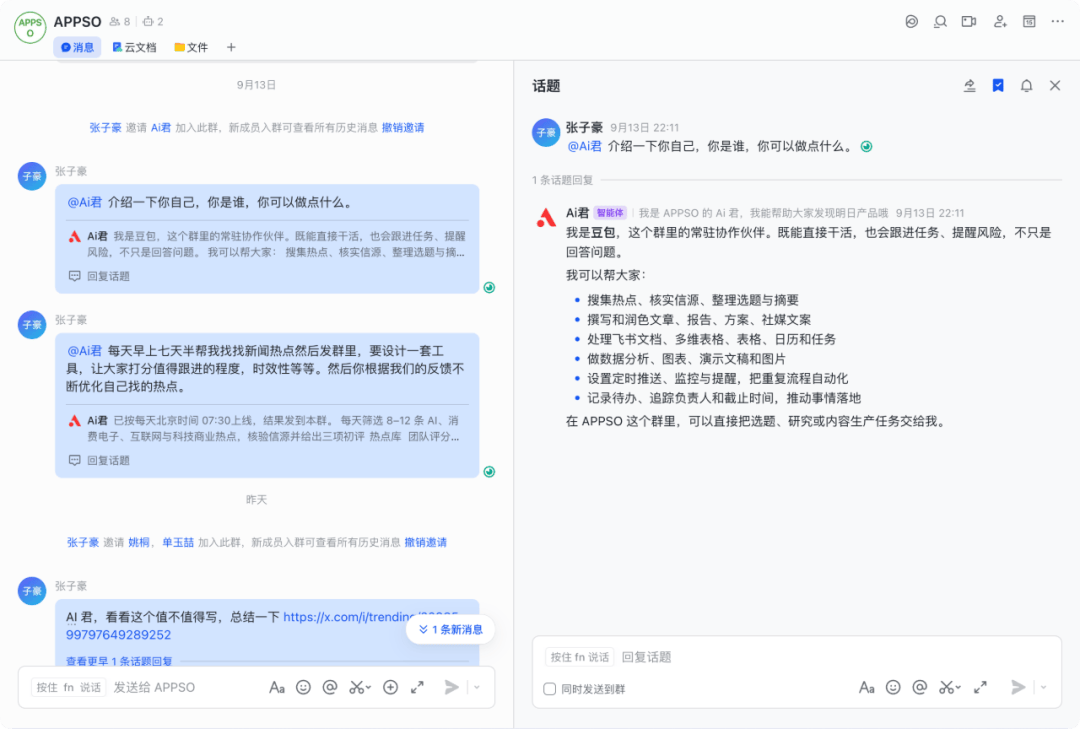Click 按住 fn 说话 in main chat input
The width and height of the screenshot is (1080, 729).
(x=68, y=687)
